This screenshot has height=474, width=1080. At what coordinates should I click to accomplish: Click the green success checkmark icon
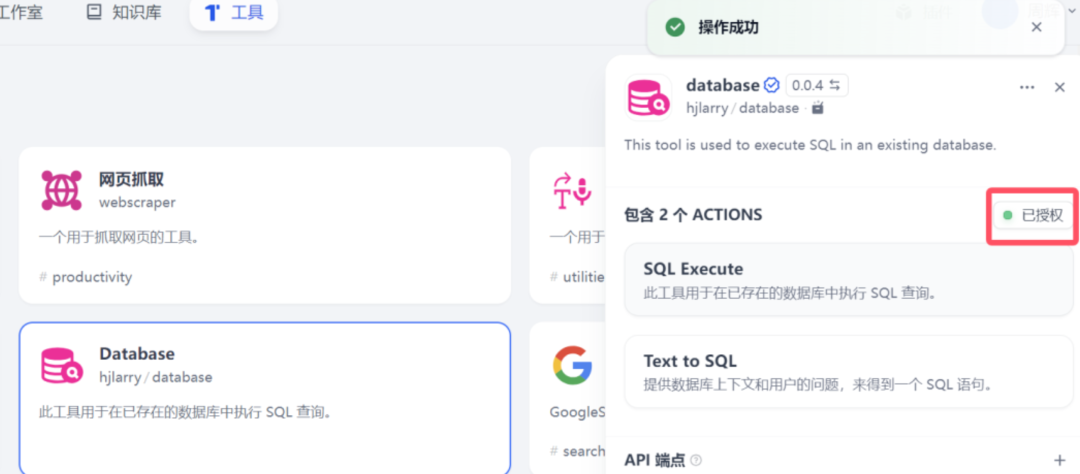(675, 27)
